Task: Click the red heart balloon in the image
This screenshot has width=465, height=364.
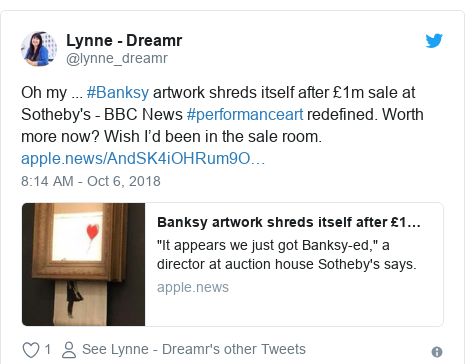Action: click(93, 231)
